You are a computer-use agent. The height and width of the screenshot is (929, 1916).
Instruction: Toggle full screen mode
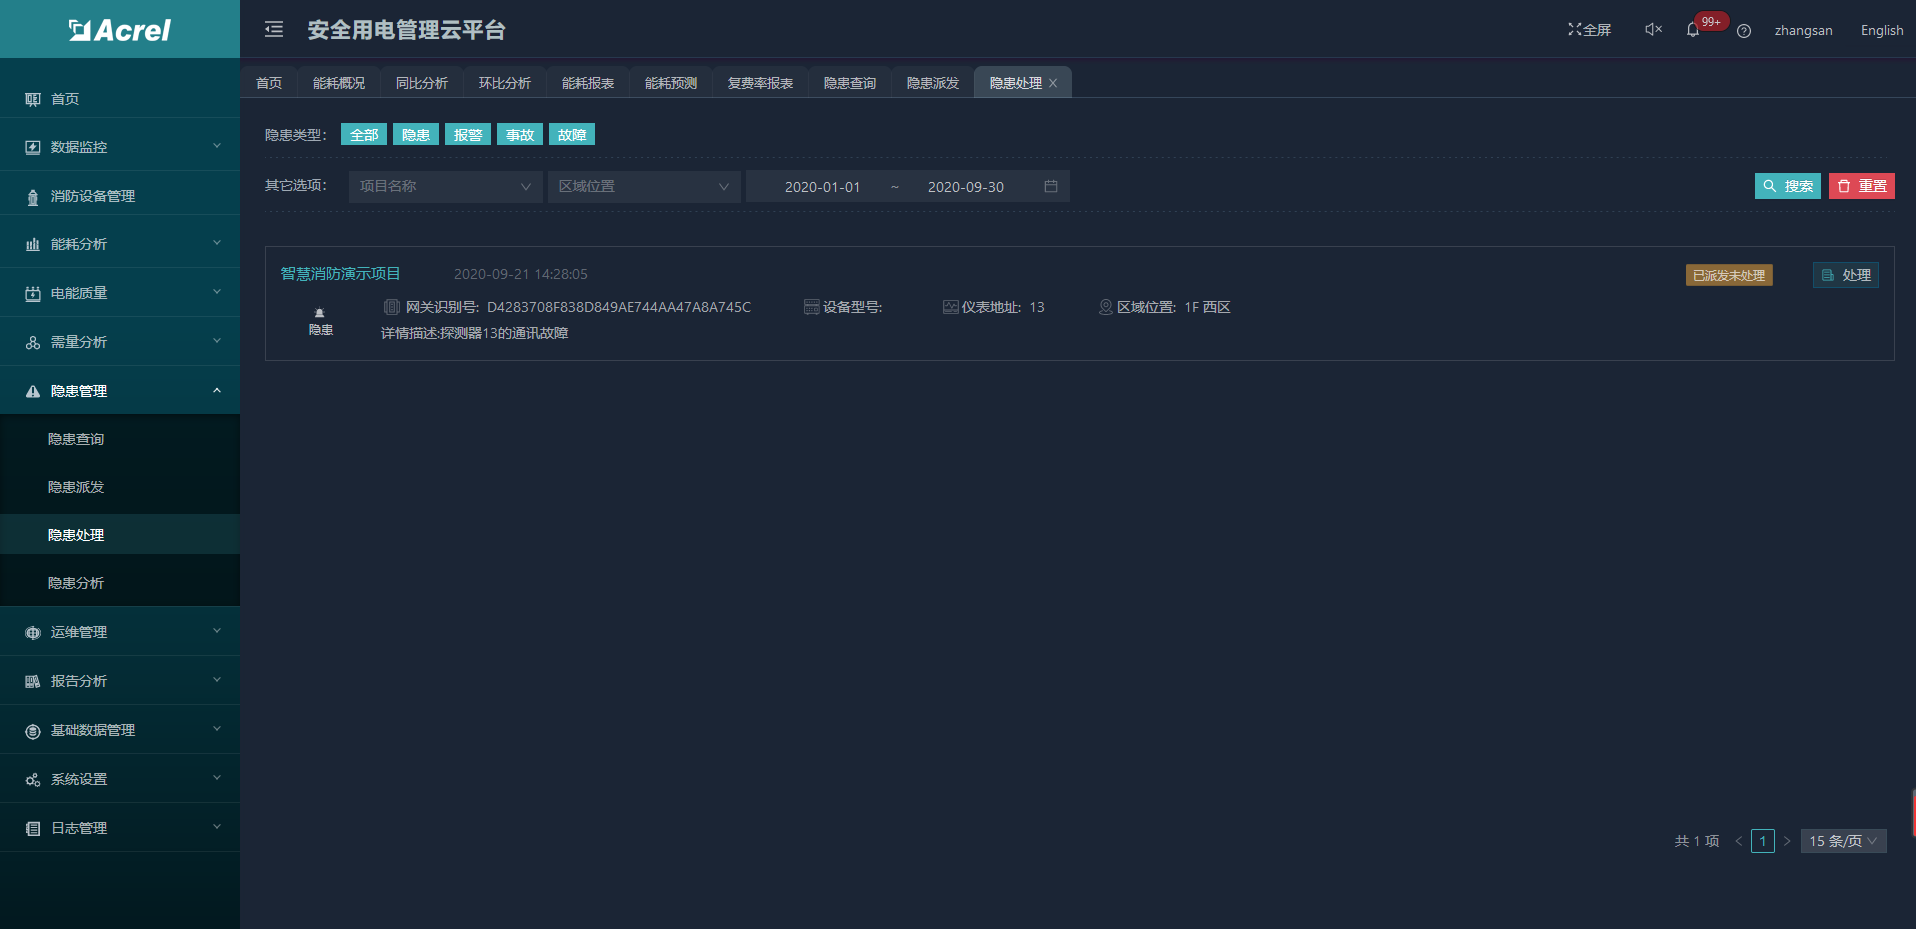pos(1589,30)
